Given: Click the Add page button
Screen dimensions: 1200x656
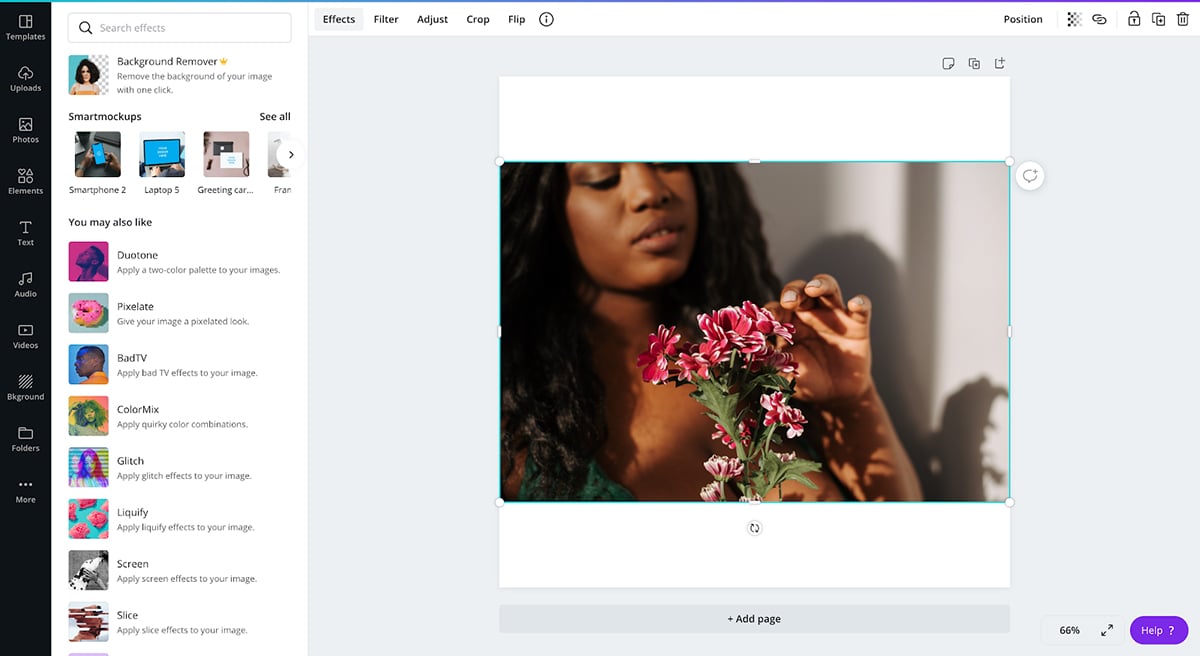Looking at the screenshot, I should click(x=754, y=619).
